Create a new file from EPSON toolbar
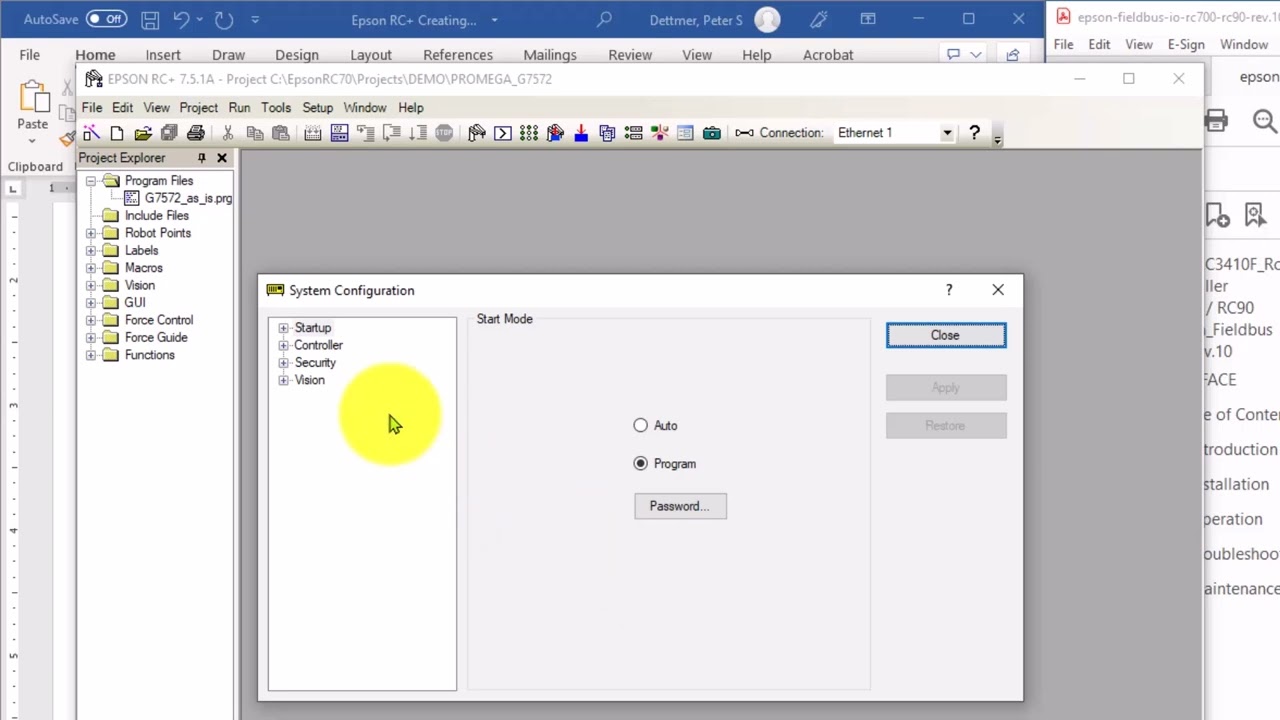 pyautogui.click(x=117, y=133)
